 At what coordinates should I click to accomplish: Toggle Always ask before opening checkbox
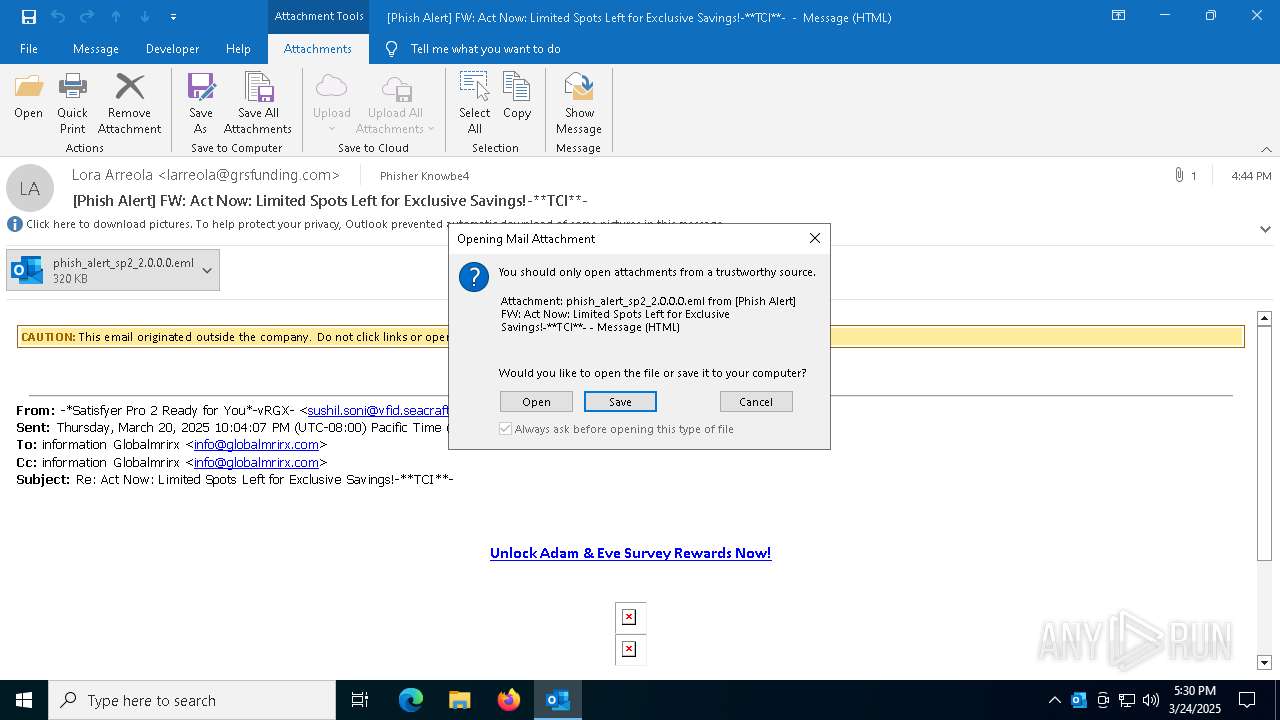click(506, 429)
